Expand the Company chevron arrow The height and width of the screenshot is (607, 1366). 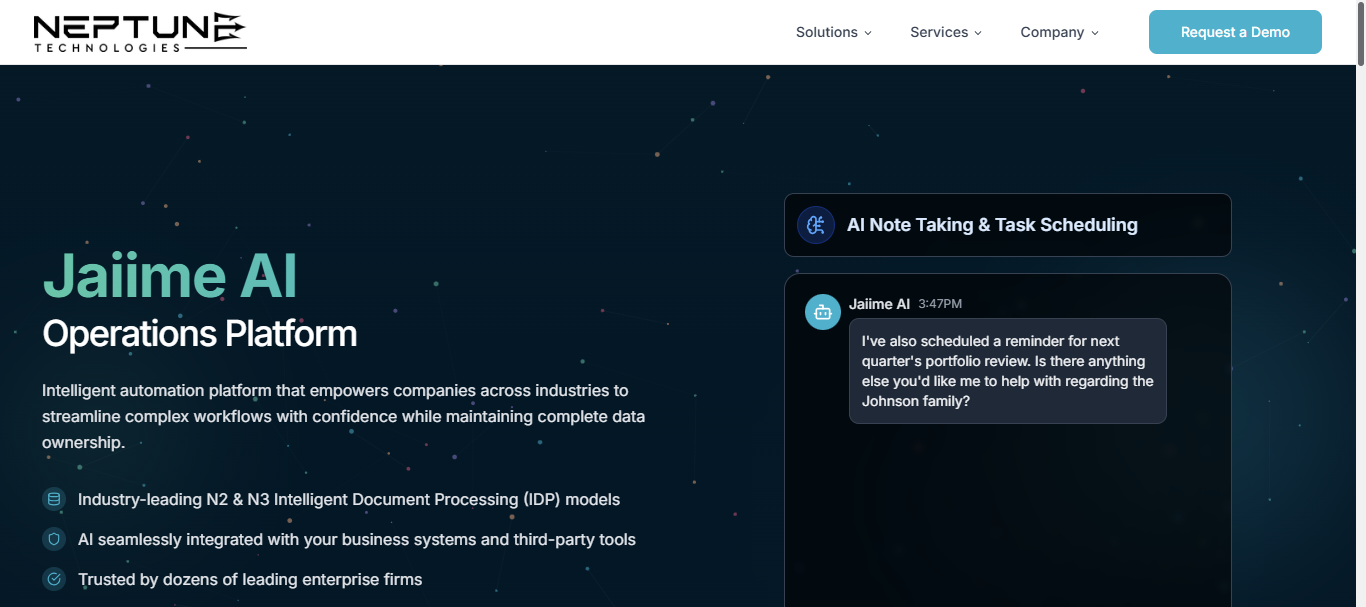pyautogui.click(x=1095, y=33)
